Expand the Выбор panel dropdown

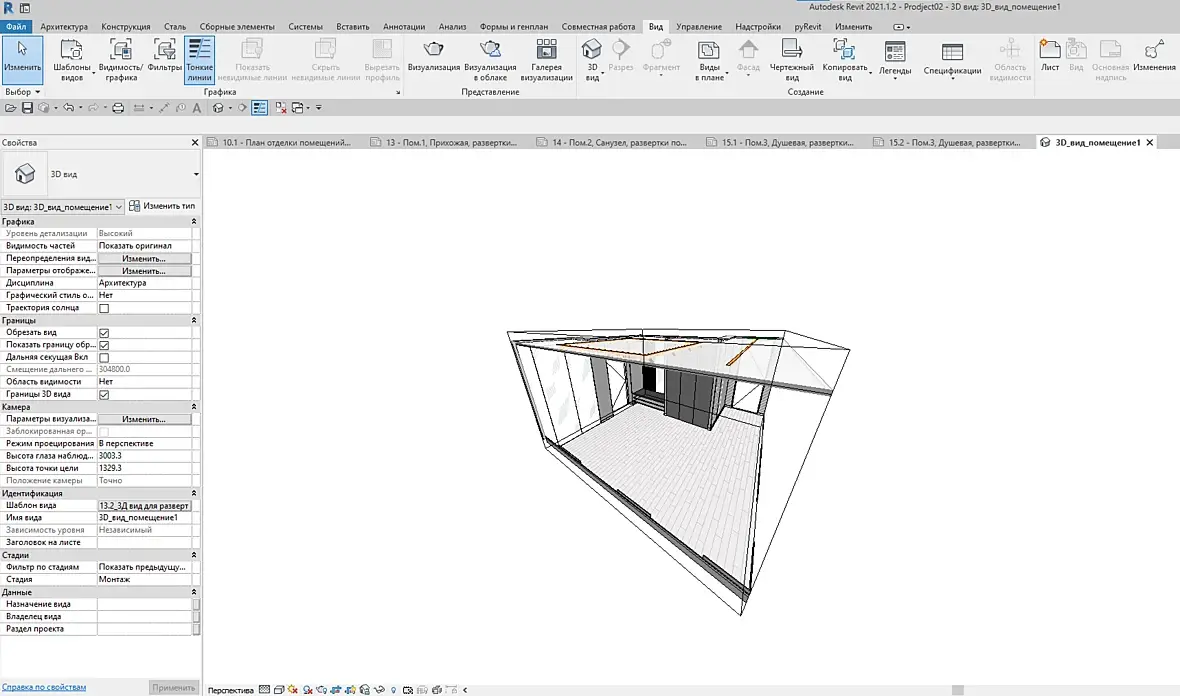point(23,92)
